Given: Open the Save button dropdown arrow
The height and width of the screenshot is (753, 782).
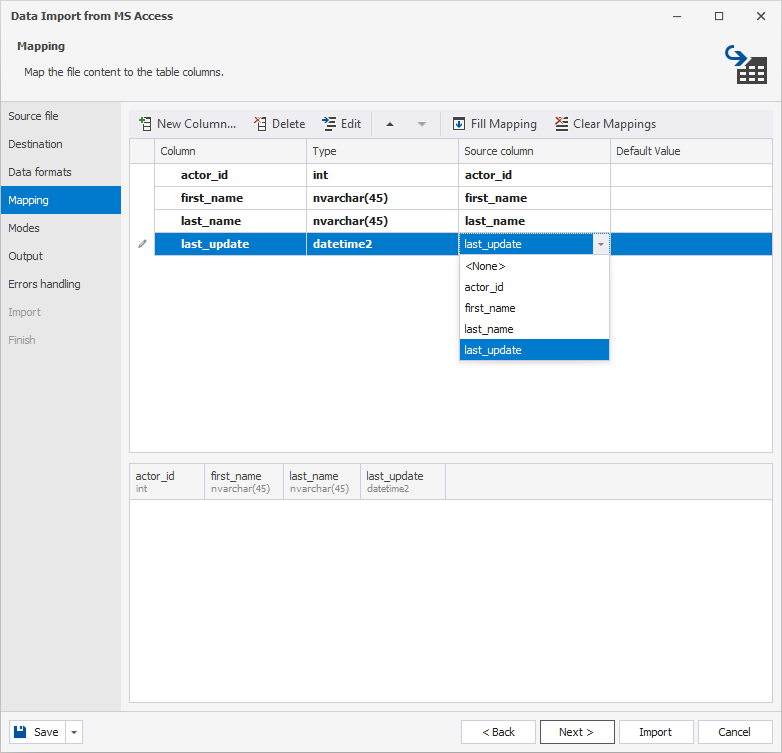Looking at the screenshot, I should coord(74,732).
